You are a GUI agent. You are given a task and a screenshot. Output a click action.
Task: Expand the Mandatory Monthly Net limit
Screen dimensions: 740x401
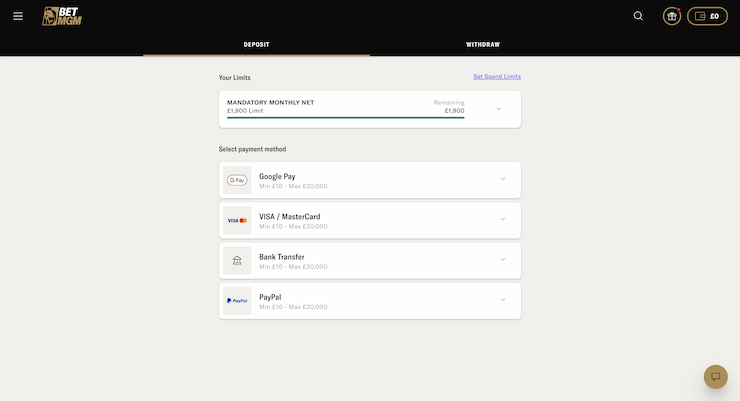click(x=499, y=109)
